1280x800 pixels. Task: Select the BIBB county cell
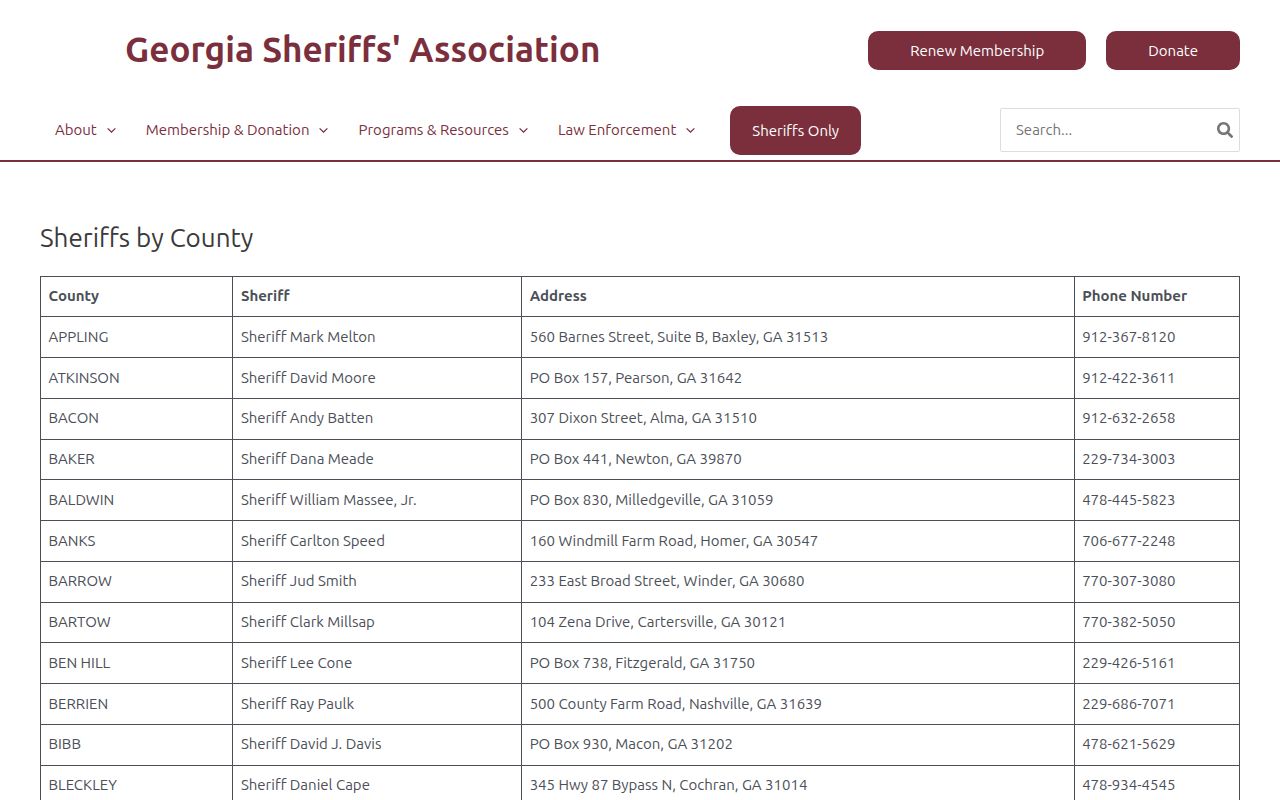point(137,744)
